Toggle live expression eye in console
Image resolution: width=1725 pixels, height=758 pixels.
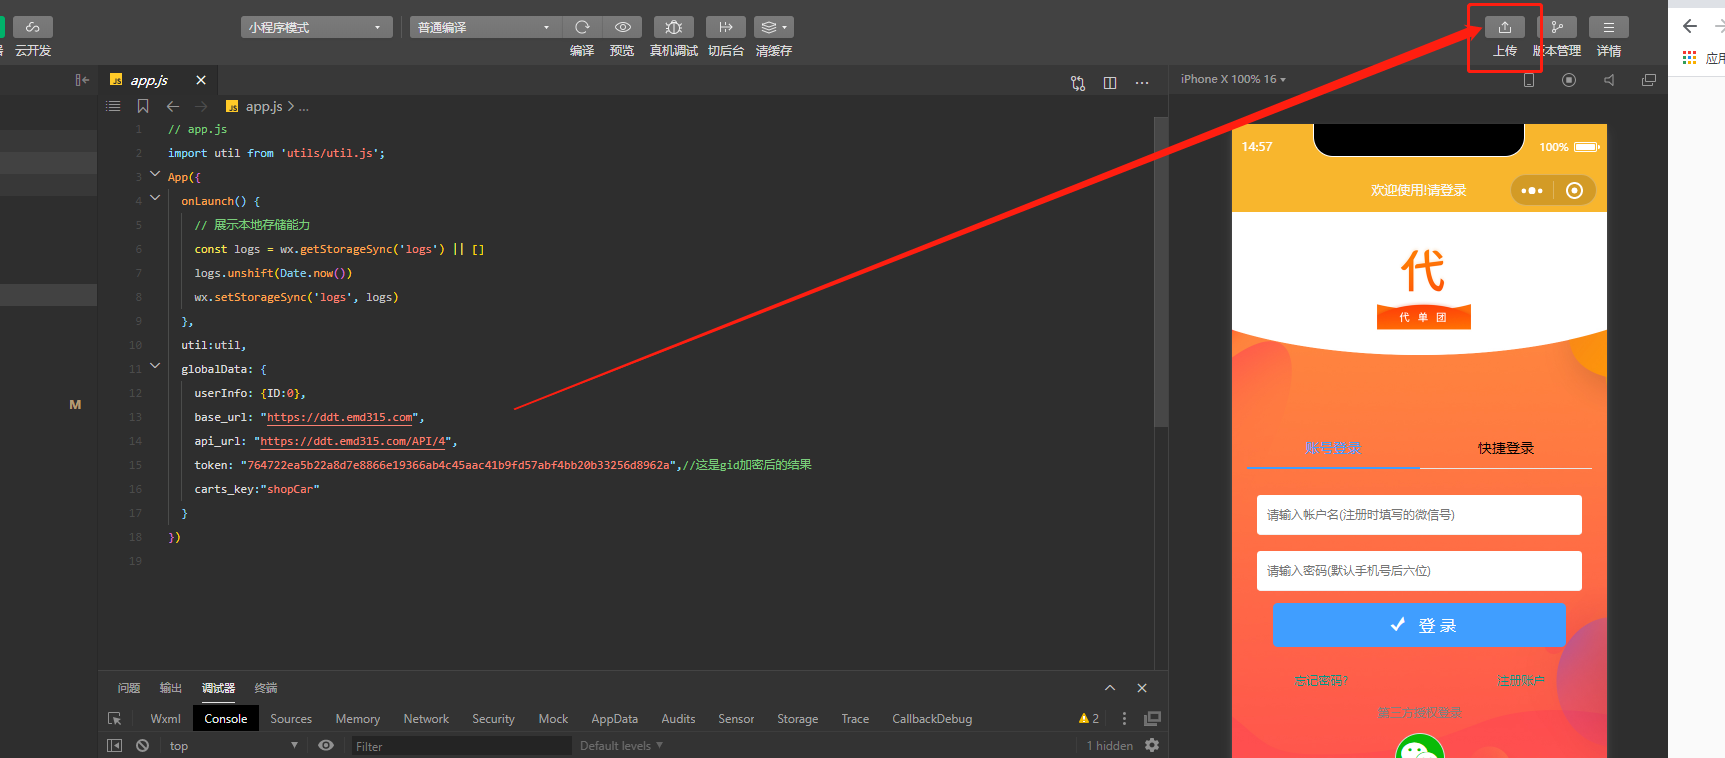click(x=326, y=746)
